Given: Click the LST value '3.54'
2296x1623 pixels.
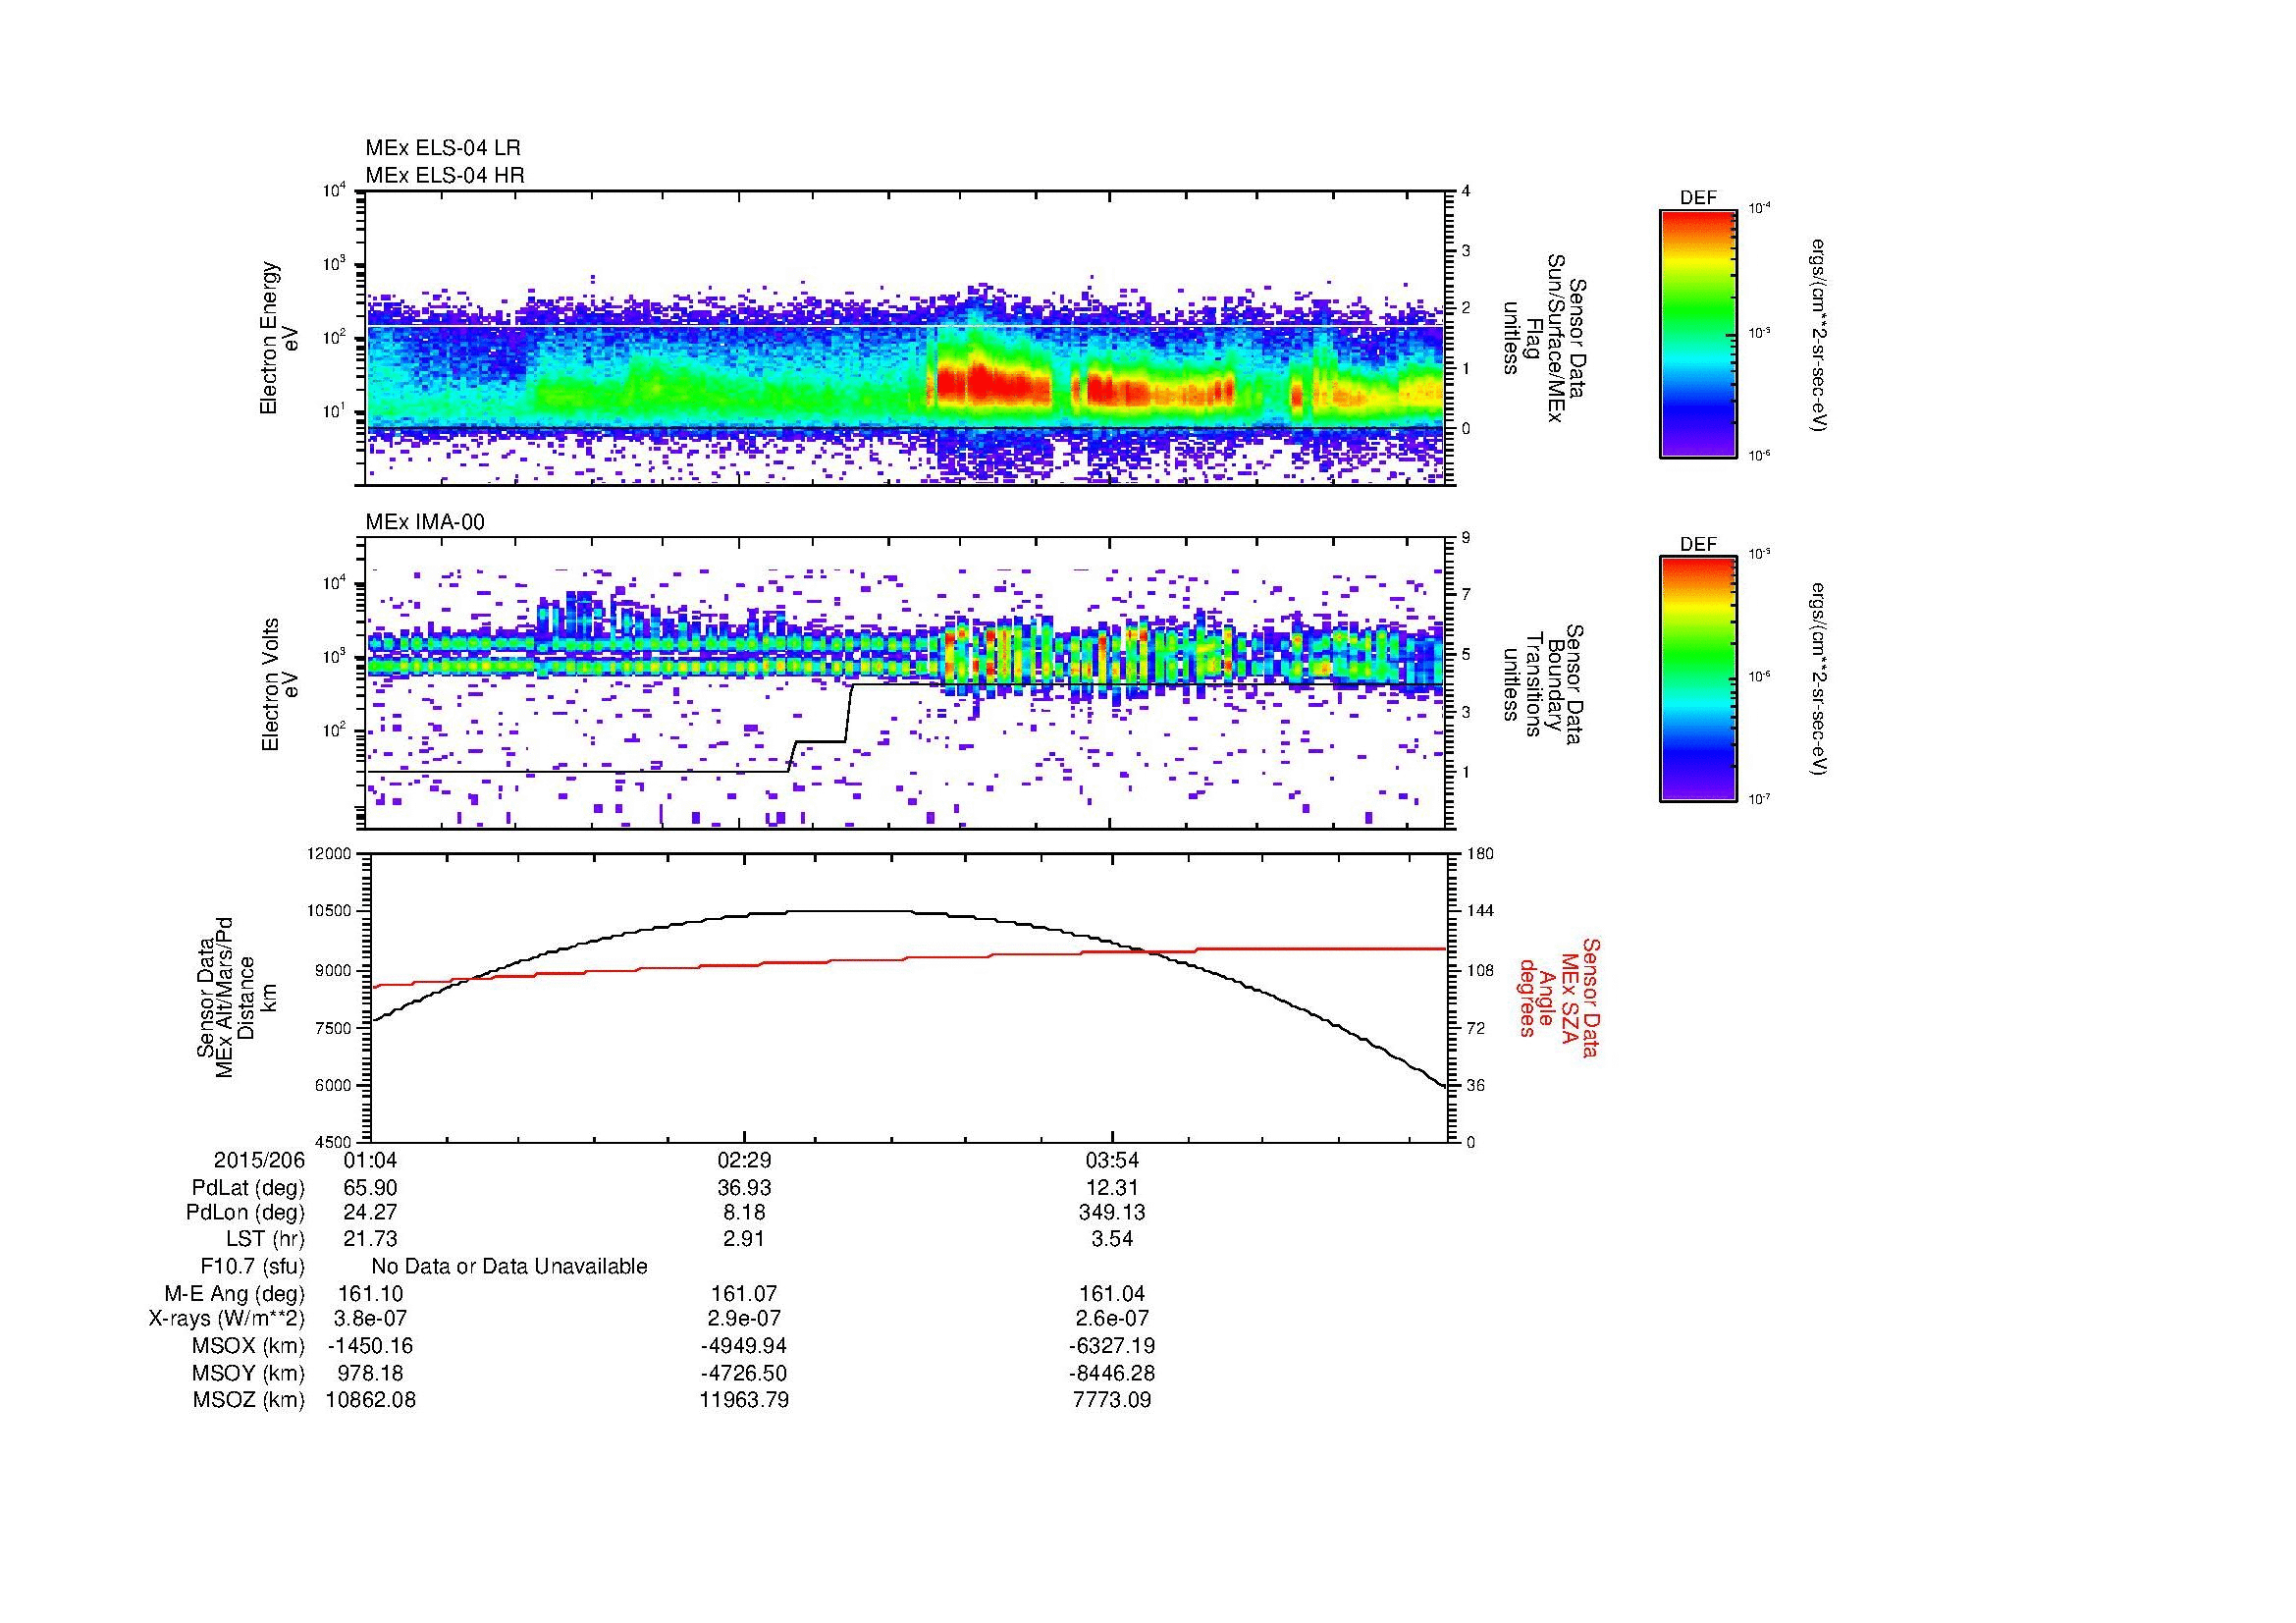Looking at the screenshot, I should click(1112, 1240).
